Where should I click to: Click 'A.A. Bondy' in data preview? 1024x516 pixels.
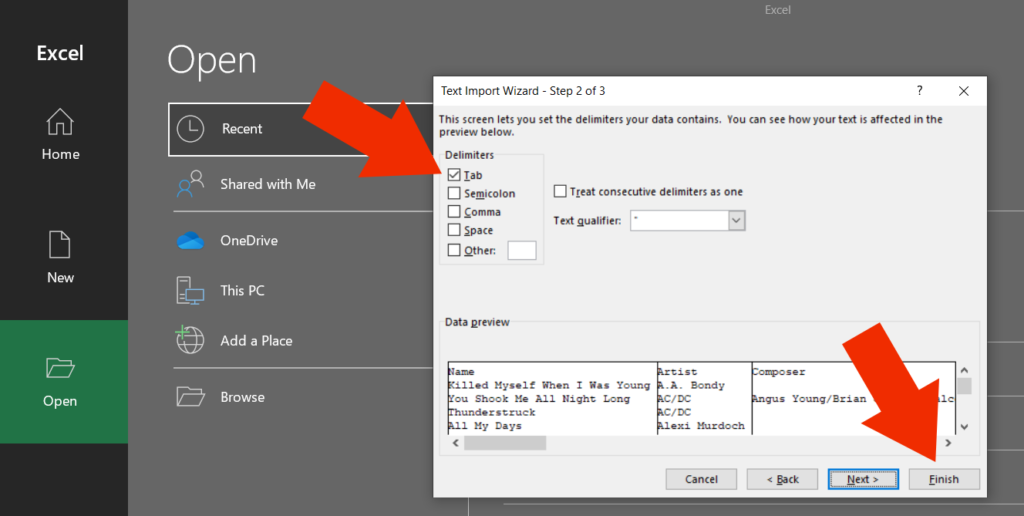pyautogui.click(x=691, y=385)
